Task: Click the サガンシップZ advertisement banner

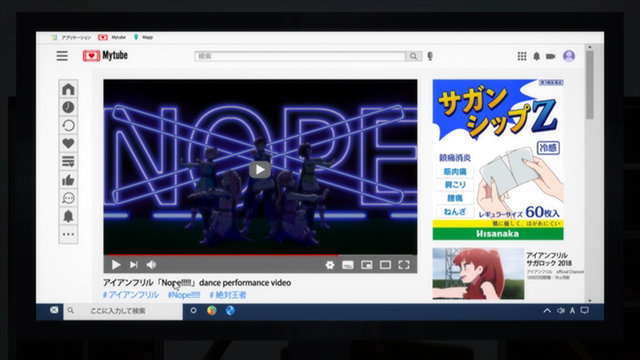Action: [x=498, y=160]
